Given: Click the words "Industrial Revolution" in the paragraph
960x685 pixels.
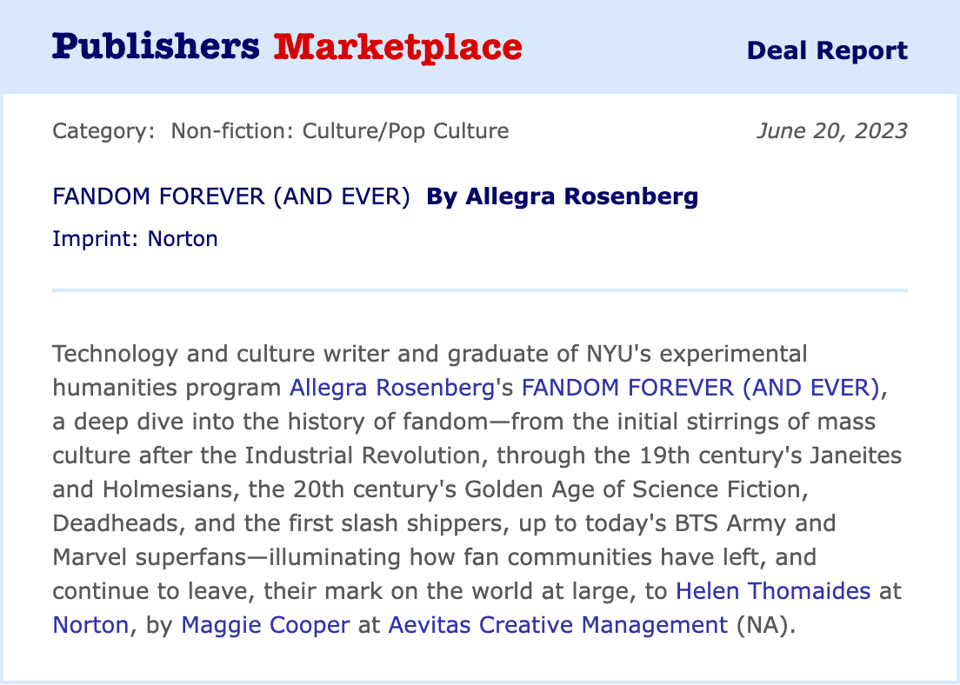Looking at the screenshot, I should tap(362, 456).
